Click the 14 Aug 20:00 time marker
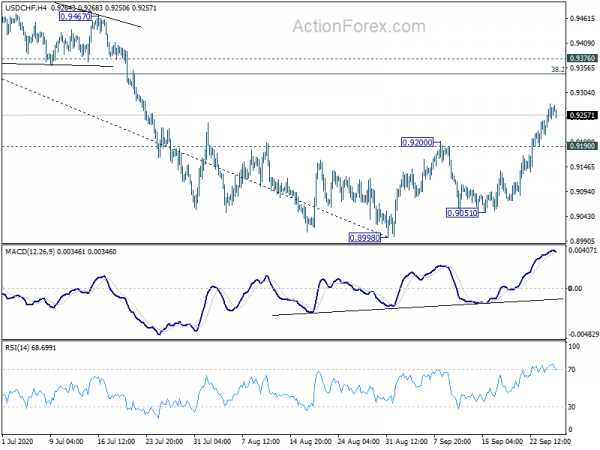This screenshot has height=450, width=600. [x=310, y=441]
